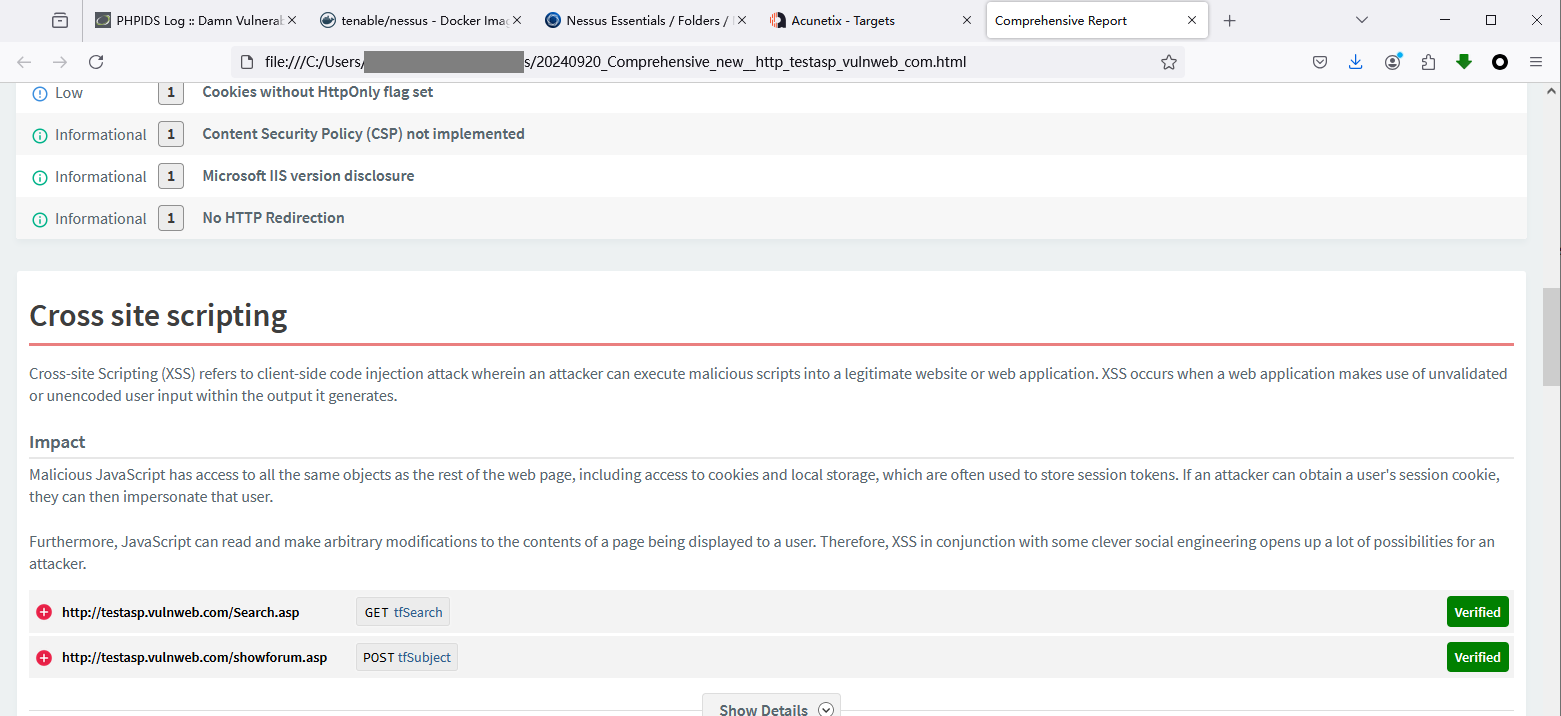Click Microsoft IIS version disclosure entry

click(x=308, y=176)
